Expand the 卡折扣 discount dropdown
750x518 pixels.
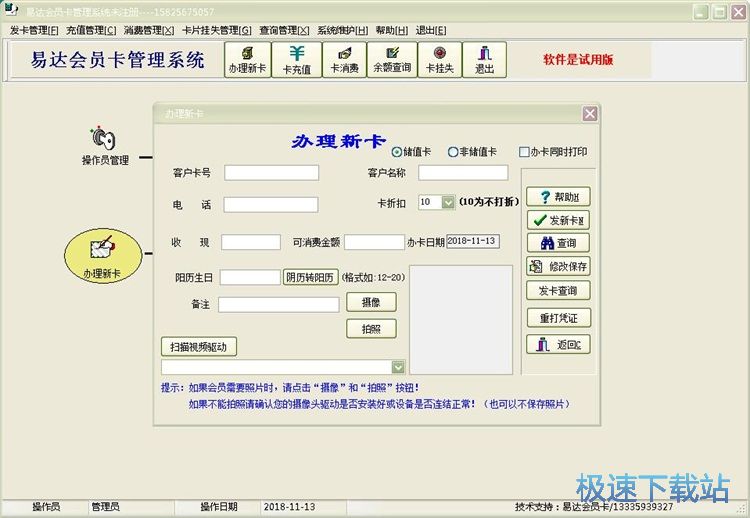pyautogui.click(x=450, y=202)
